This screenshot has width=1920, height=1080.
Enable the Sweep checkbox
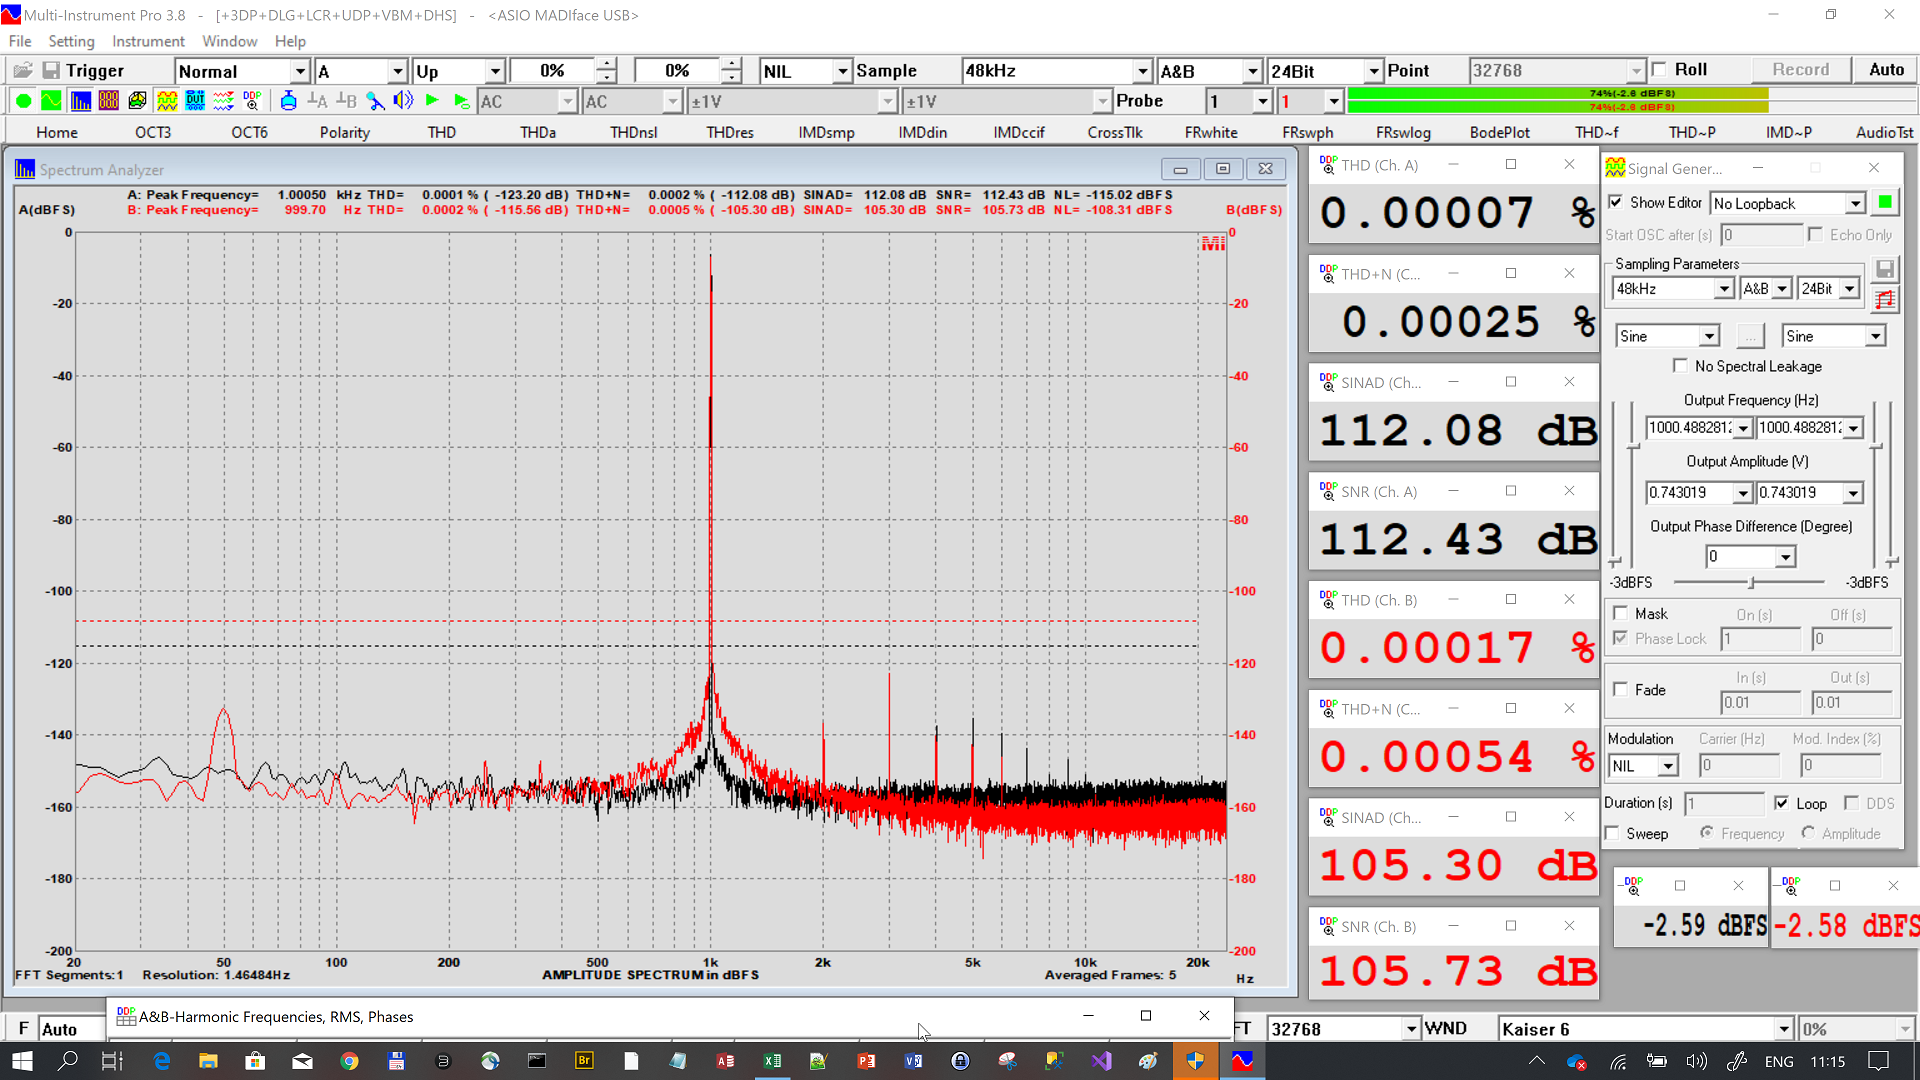pyautogui.click(x=1612, y=834)
